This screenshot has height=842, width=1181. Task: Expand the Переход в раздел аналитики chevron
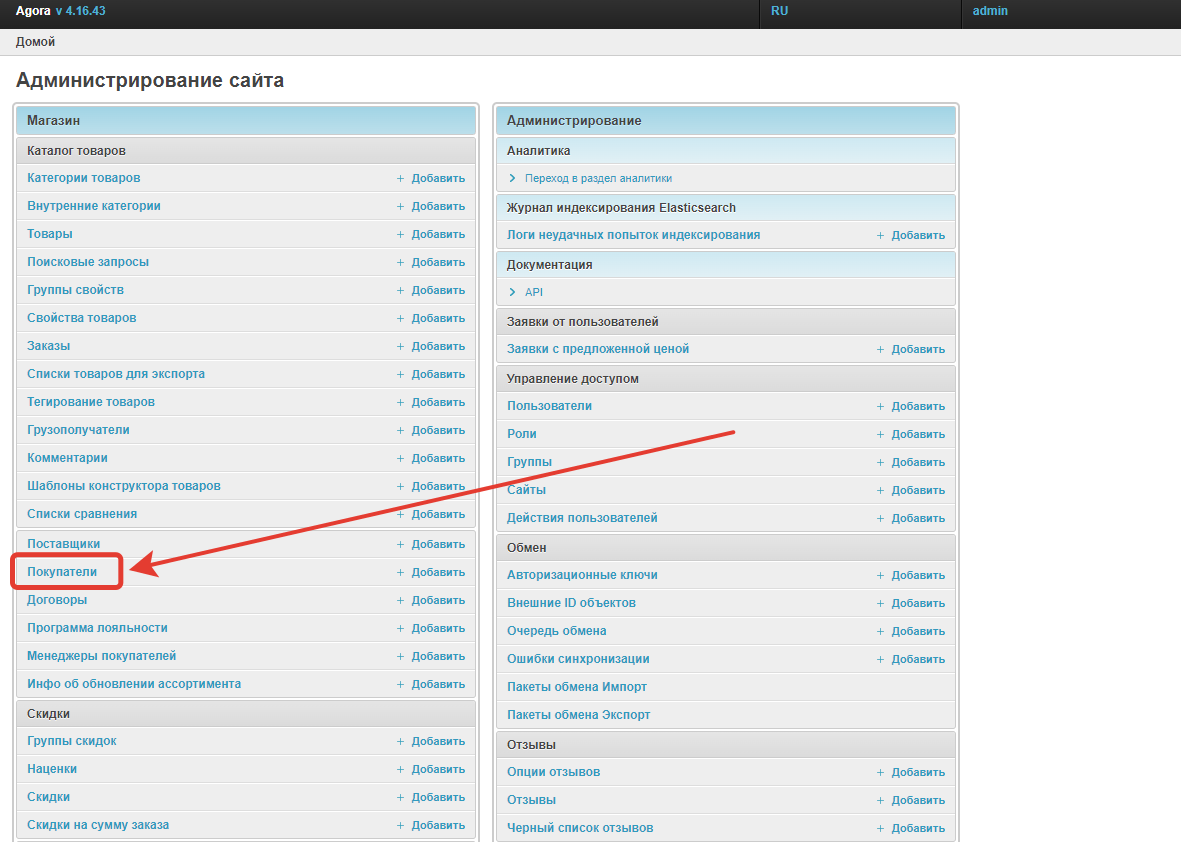point(513,178)
